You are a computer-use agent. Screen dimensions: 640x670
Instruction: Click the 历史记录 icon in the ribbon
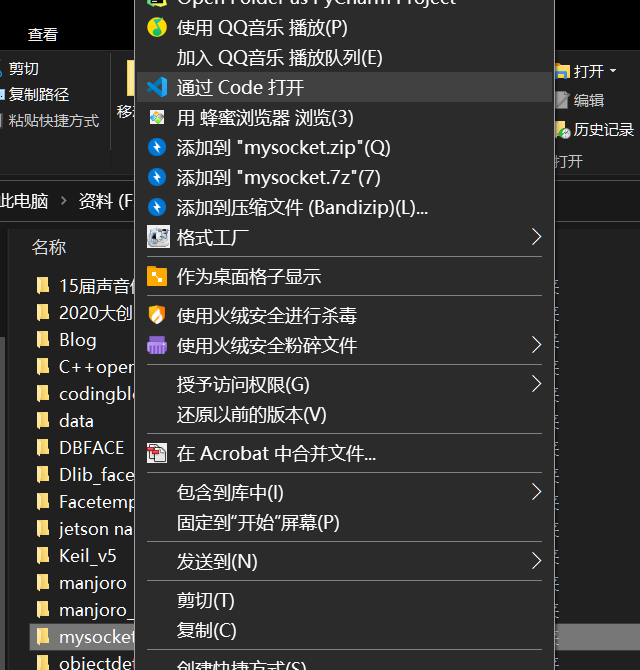pyautogui.click(x=563, y=130)
